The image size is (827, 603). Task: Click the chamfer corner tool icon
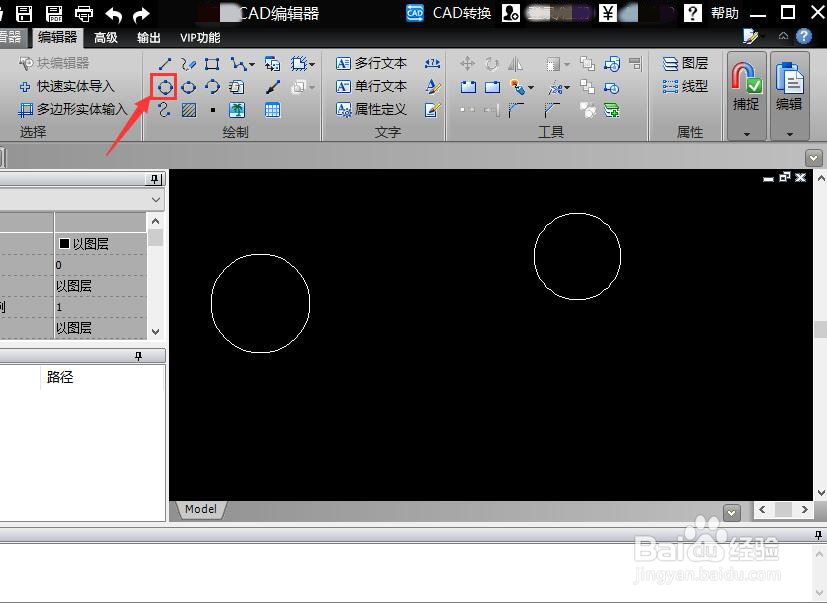click(552, 110)
